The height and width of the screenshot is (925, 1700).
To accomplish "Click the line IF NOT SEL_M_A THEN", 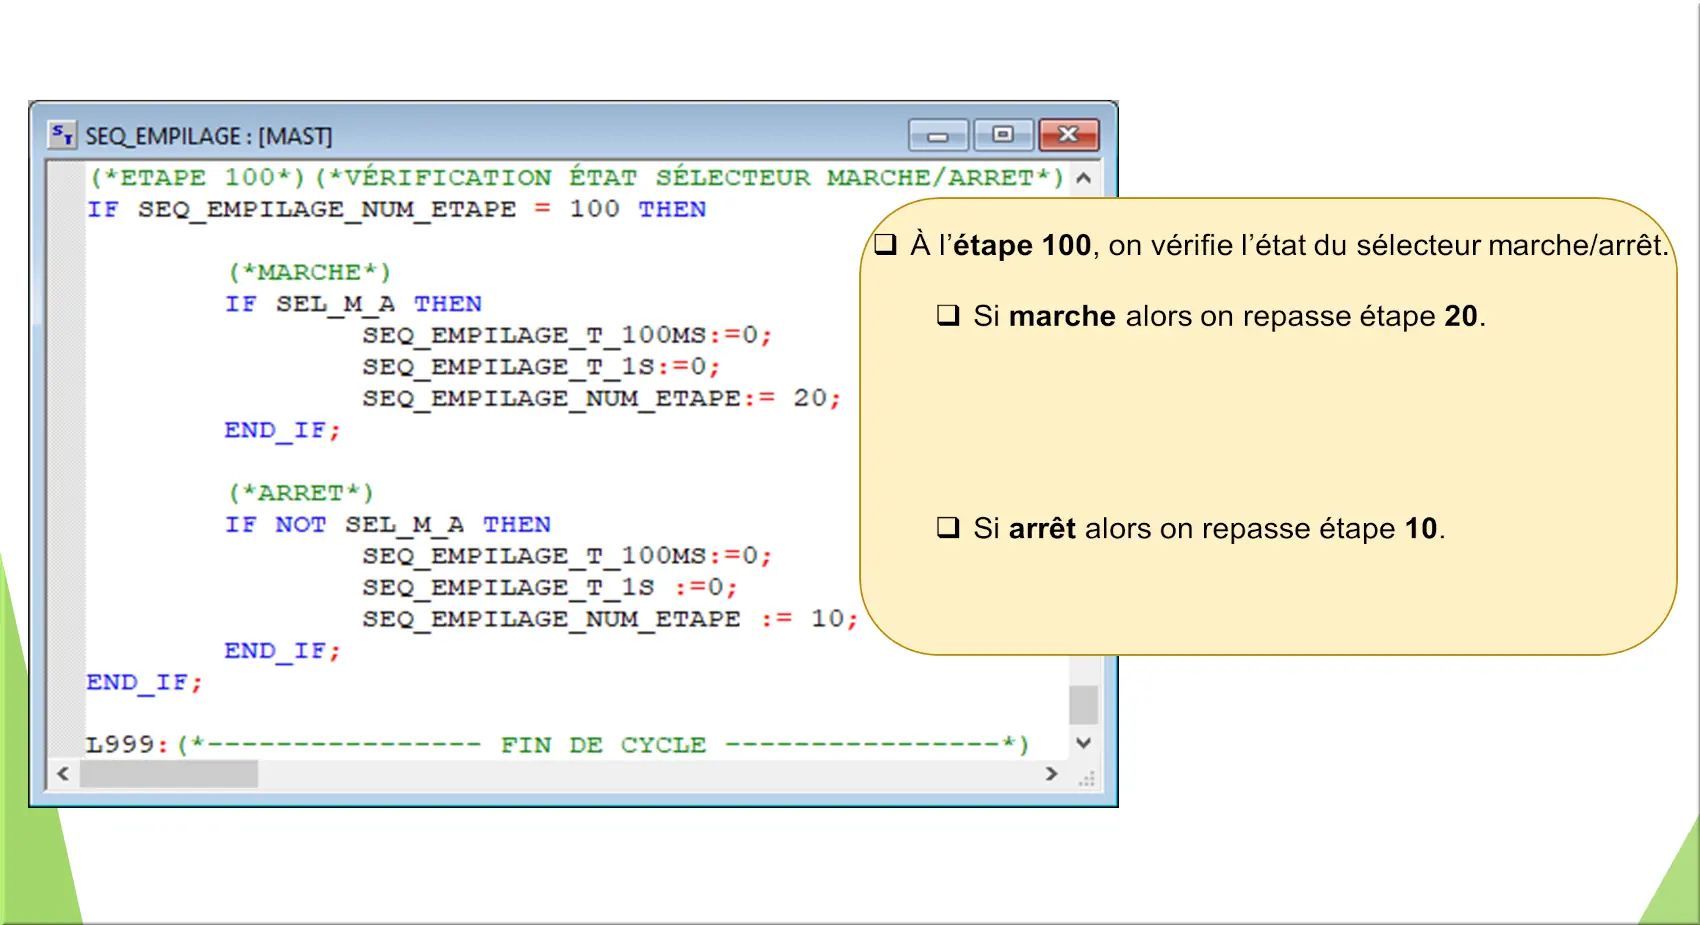I will (x=388, y=524).
